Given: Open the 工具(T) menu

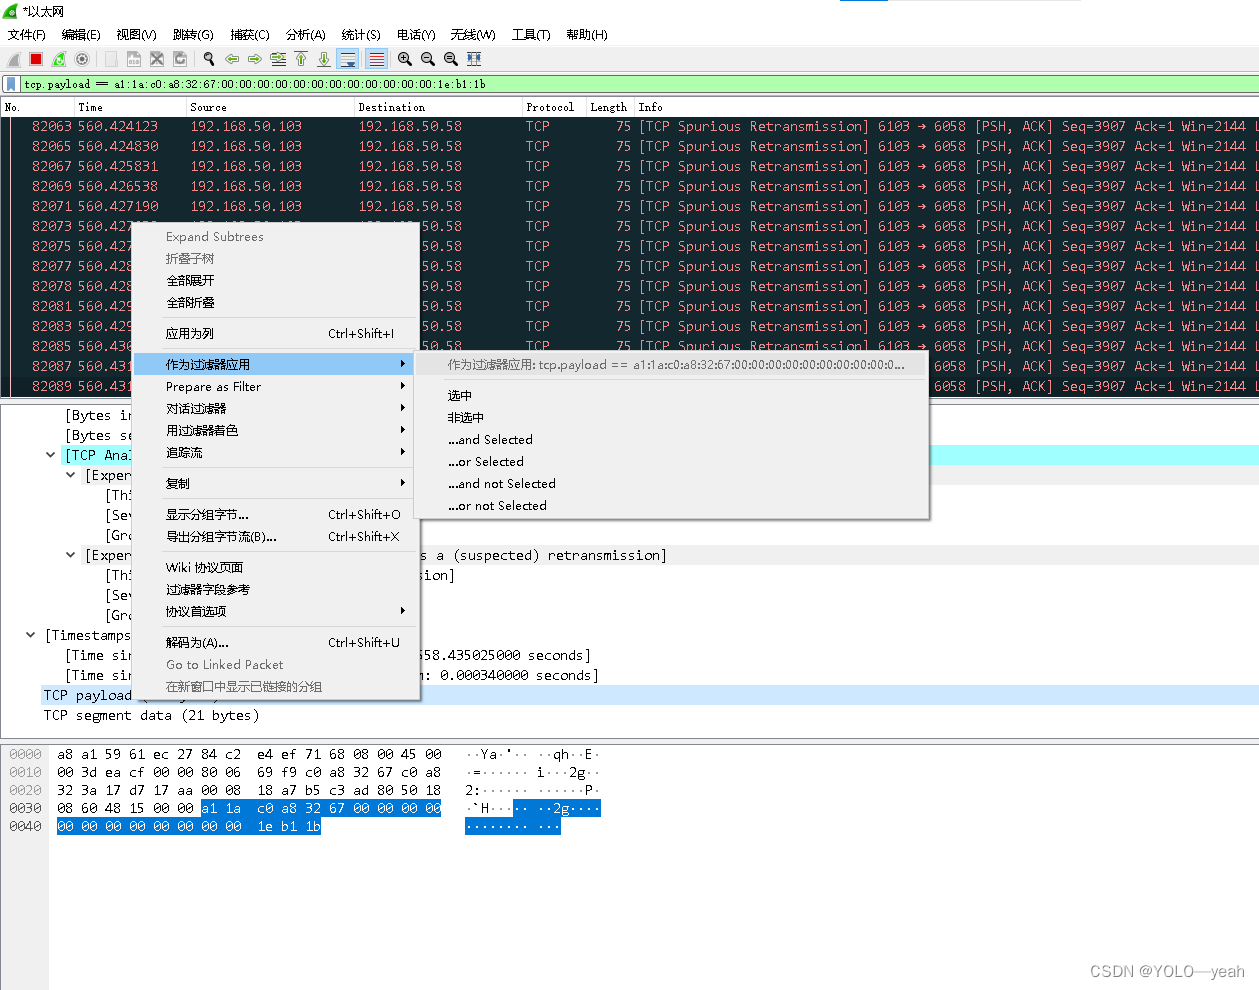Looking at the screenshot, I should [x=531, y=34].
